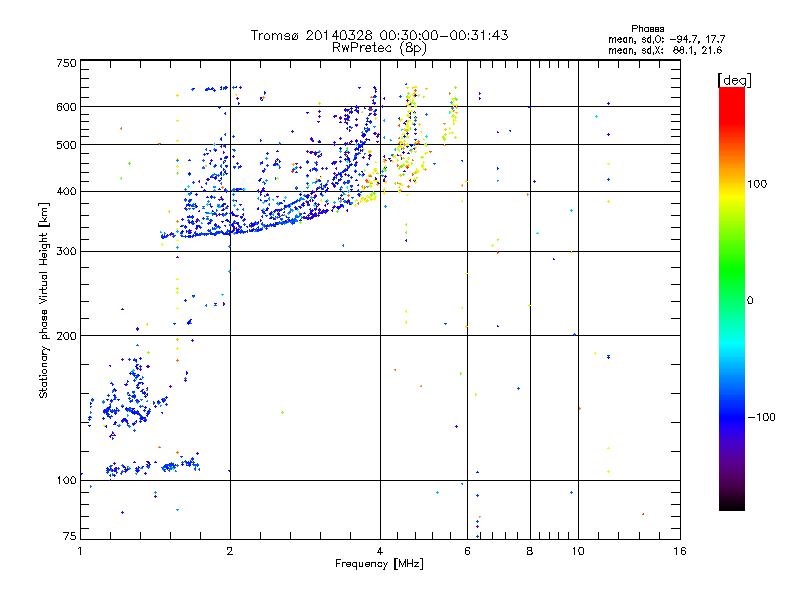The width and height of the screenshot is (800, 600).
Task: Click the colorbar '100' tick label
Action: click(x=757, y=184)
